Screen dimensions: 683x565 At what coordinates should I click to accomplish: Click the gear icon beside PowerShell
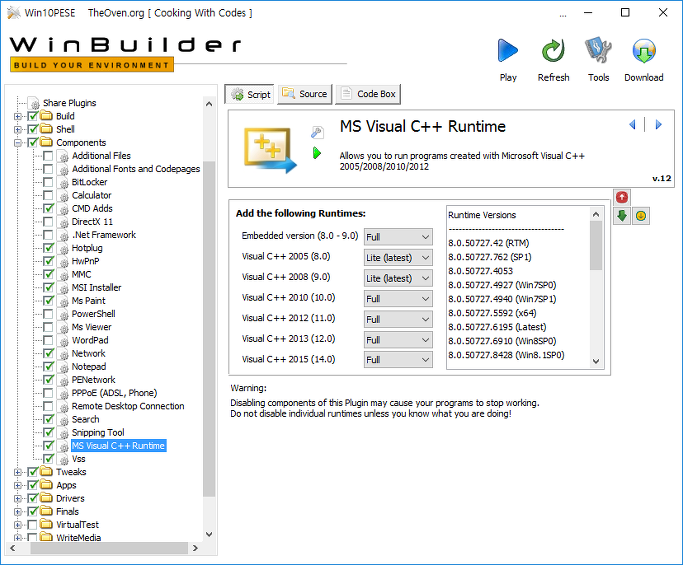click(64, 314)
